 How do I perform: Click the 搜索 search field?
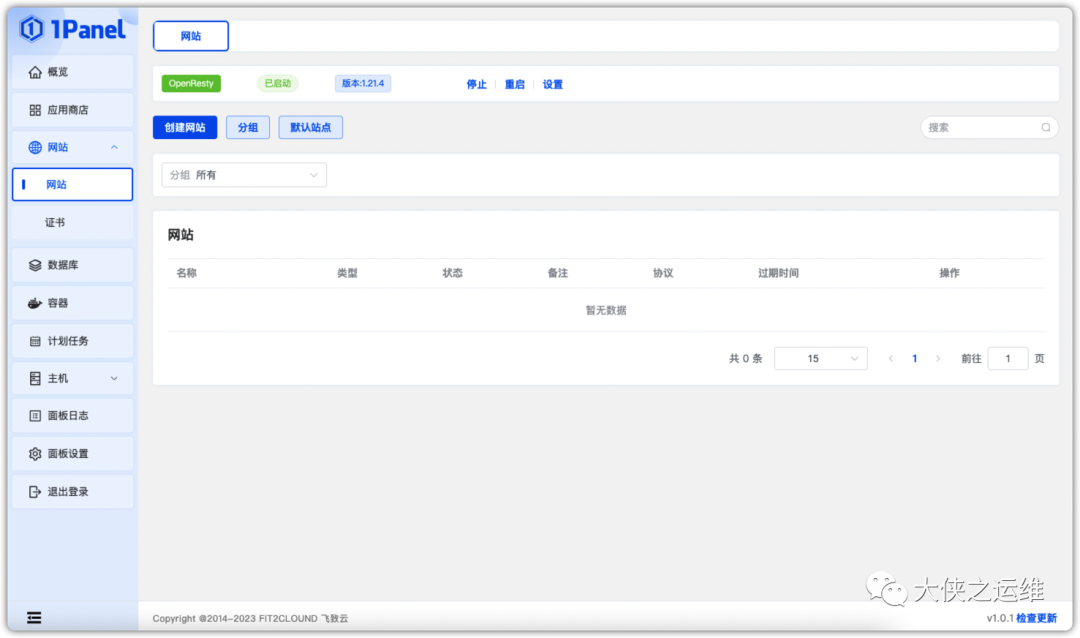coord(989,127)
